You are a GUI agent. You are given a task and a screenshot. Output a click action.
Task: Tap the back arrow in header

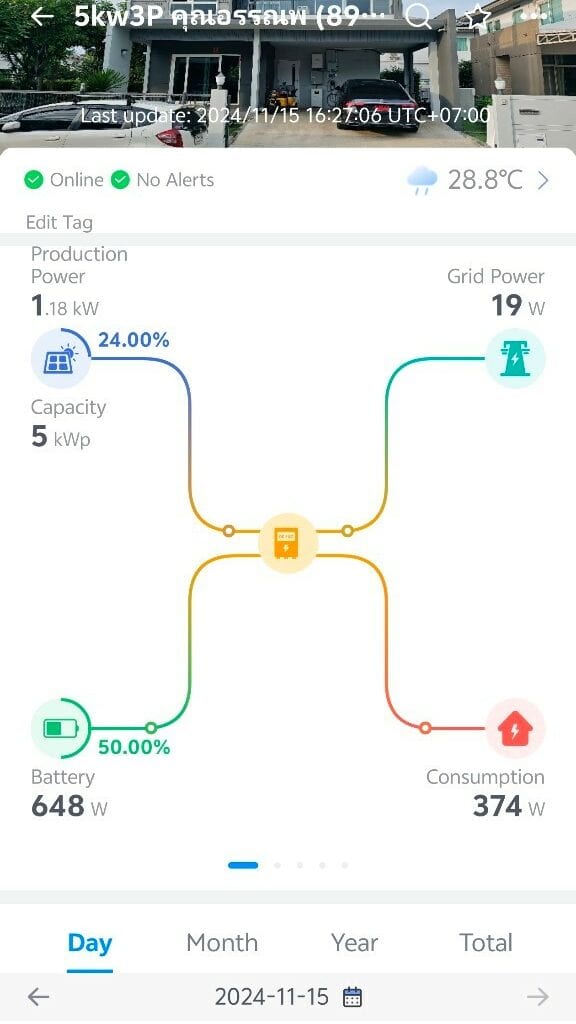42,16
